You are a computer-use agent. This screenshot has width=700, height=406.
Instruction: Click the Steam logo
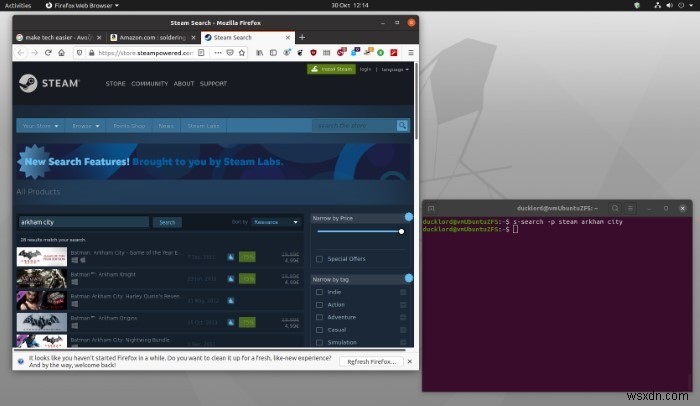[x=49, y=84]
